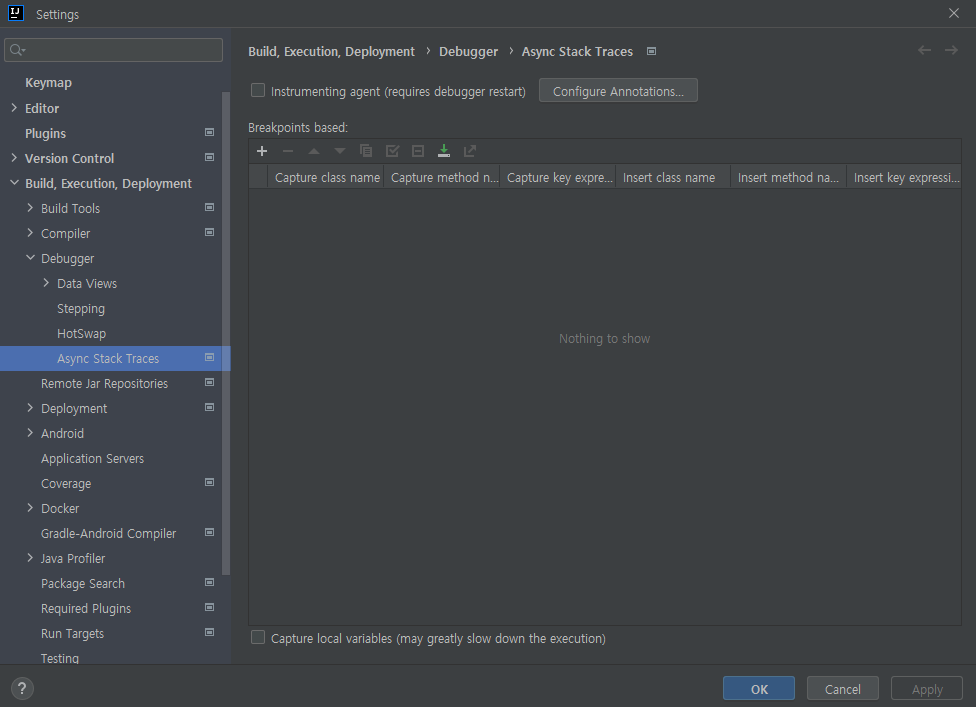
Task: Click the project icon next to Remote Jar Repositories
Action: pyautogui.click(x=210, y=382)
